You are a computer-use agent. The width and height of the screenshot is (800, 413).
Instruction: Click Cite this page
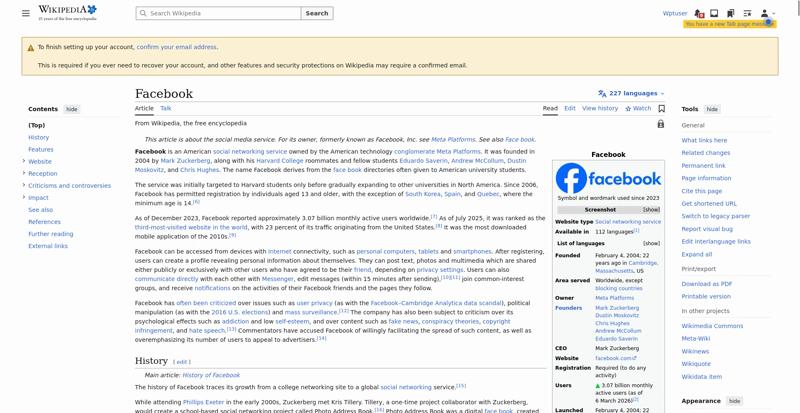(x=702, y=191)
